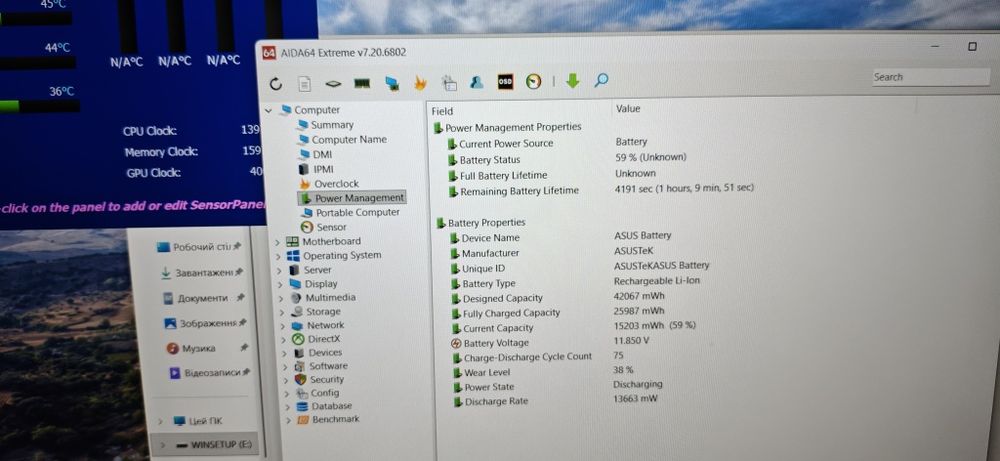
Task: Click the Value column header
Action: click(x=628, y=109)
